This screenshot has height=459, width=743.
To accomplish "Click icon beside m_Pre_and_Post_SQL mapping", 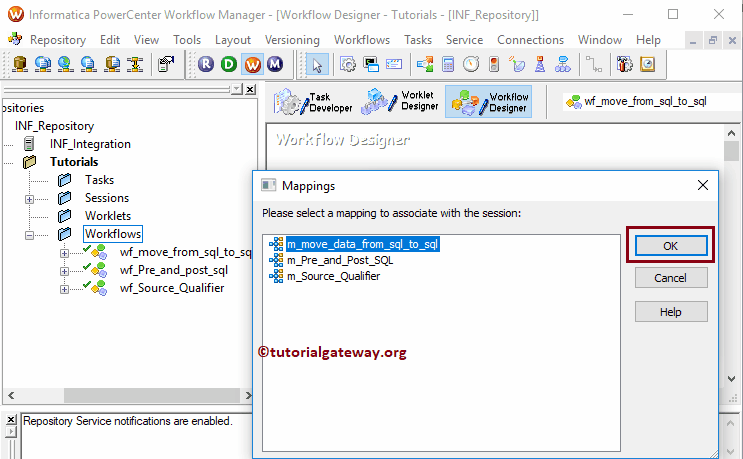I will click(x=276, y=260).
